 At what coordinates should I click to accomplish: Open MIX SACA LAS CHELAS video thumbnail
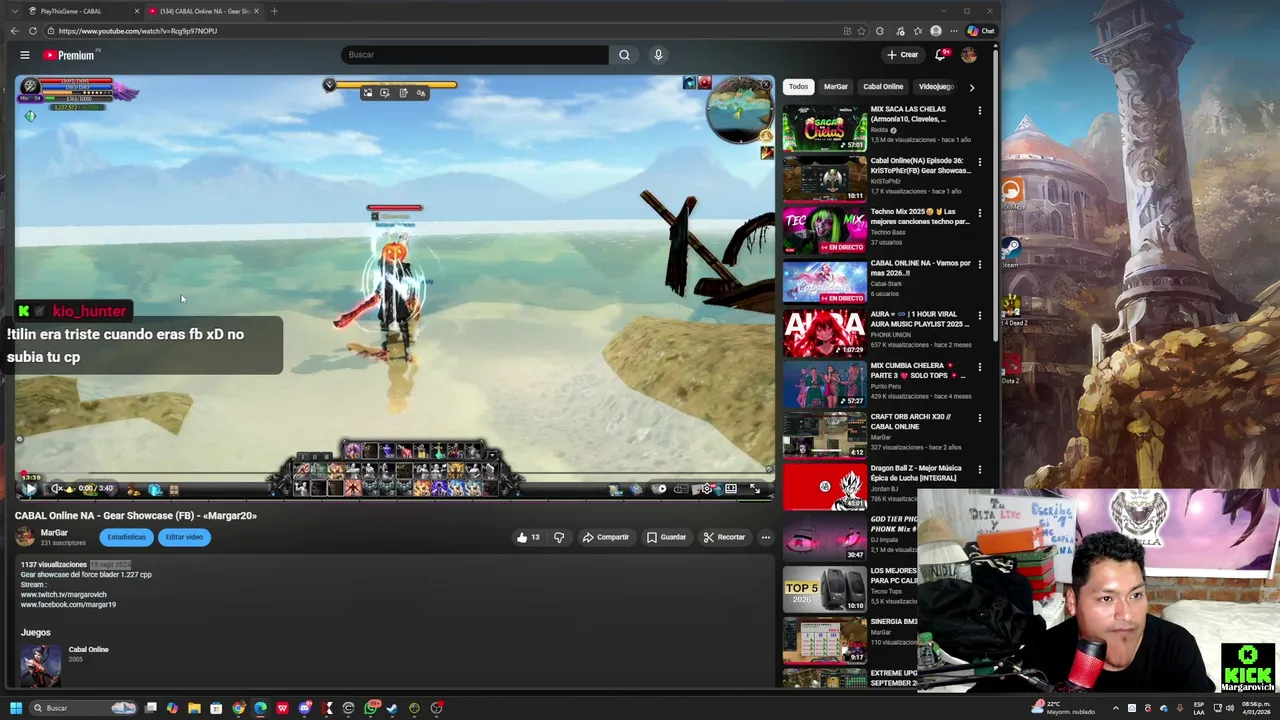(x=825, y=128)
